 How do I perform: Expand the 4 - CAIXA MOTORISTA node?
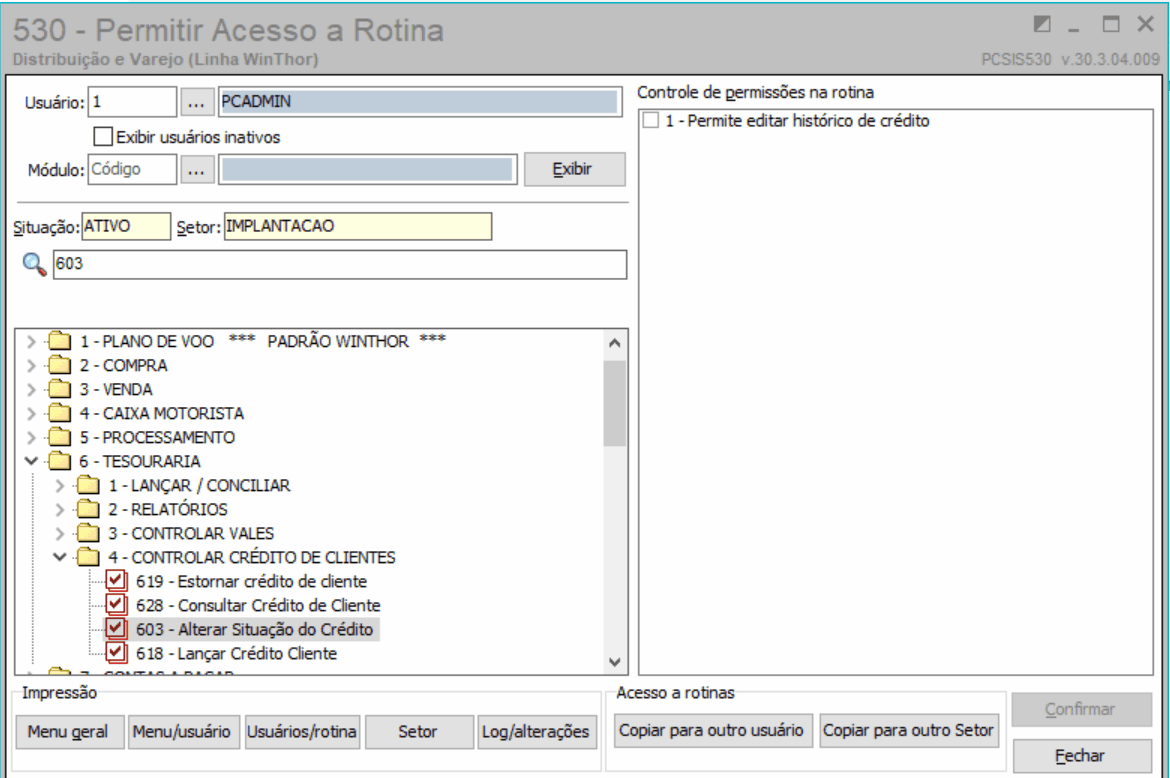pyautogui.click(x=31, y=413)
